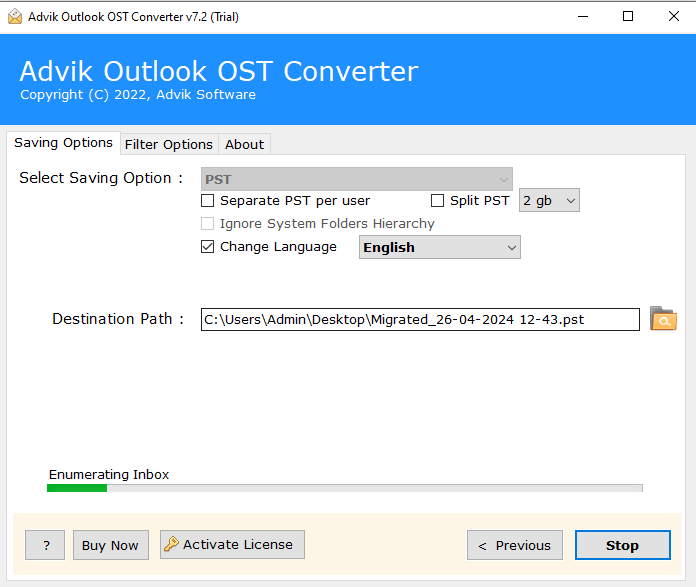Click the key icon on Activate License
The width and height of the screenshot is (696, 587).
pyautogui.click(x=171, y=544)
